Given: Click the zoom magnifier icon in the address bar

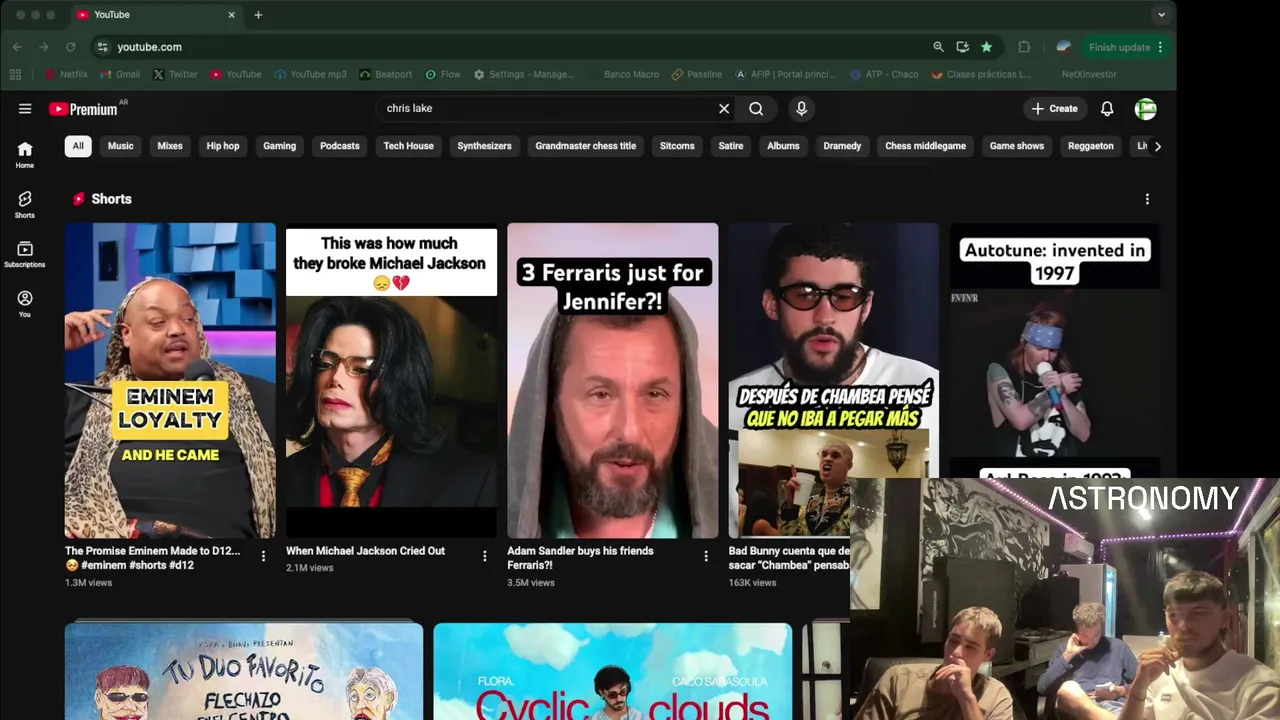Looking at the screenshot, I should click(x=938, y=47).
